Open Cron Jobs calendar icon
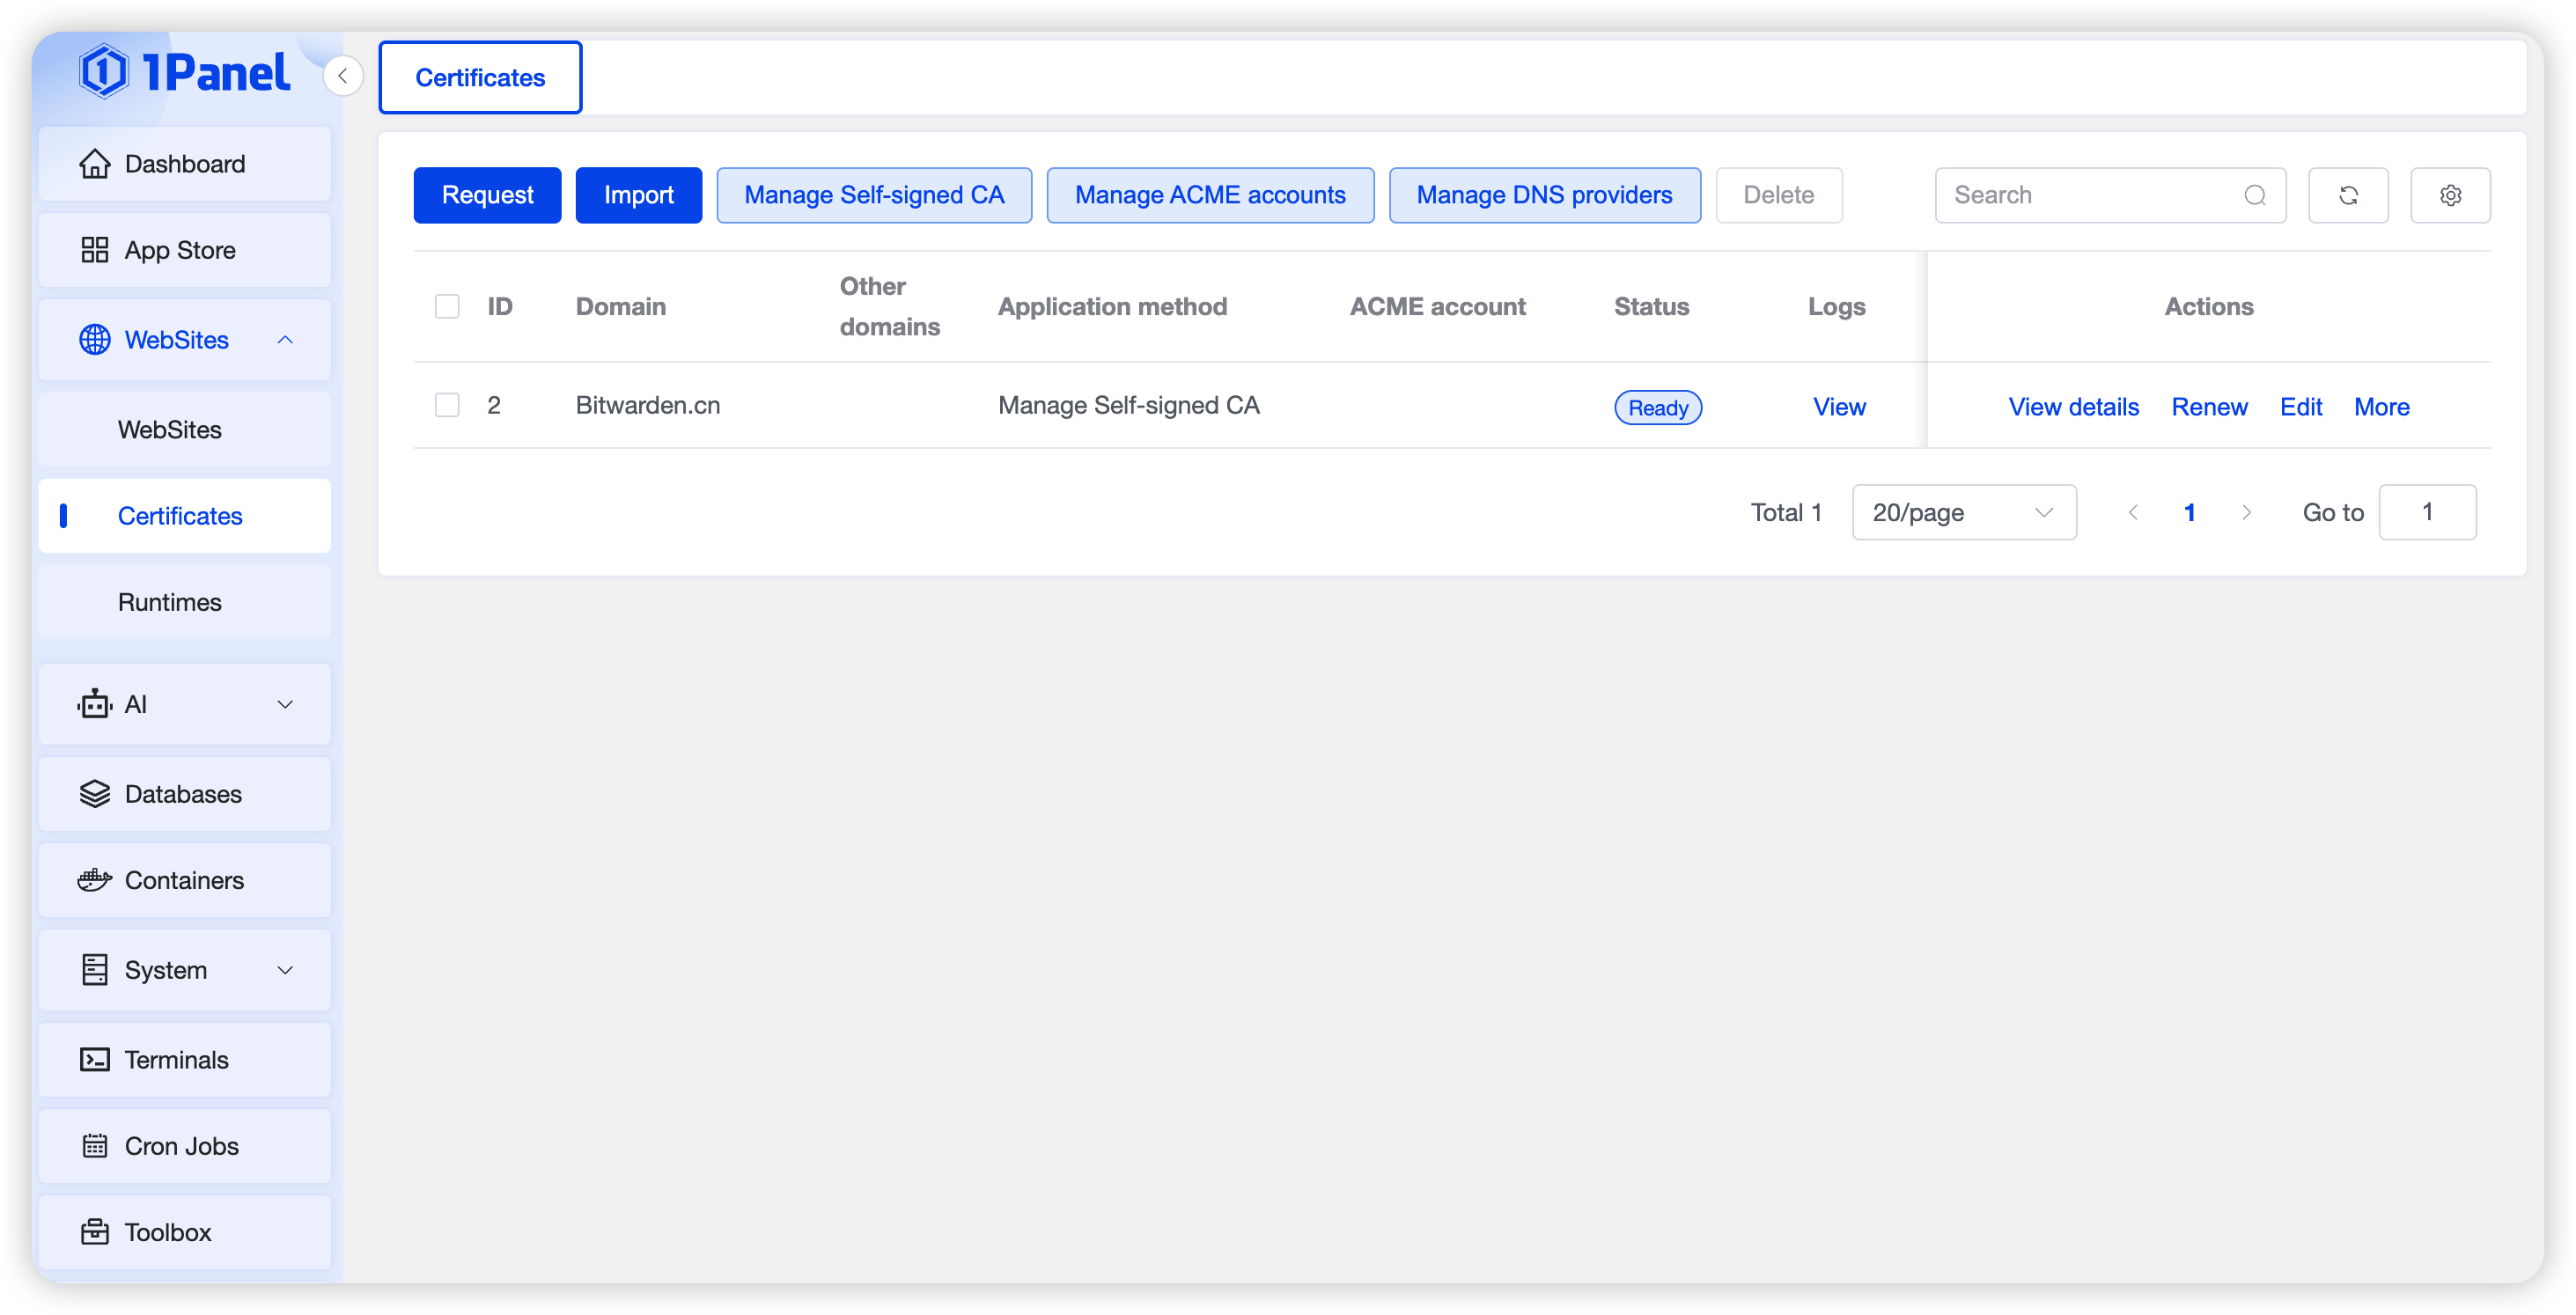Viewport: 2576px width, 1315px height. [x=95, y=1146]
